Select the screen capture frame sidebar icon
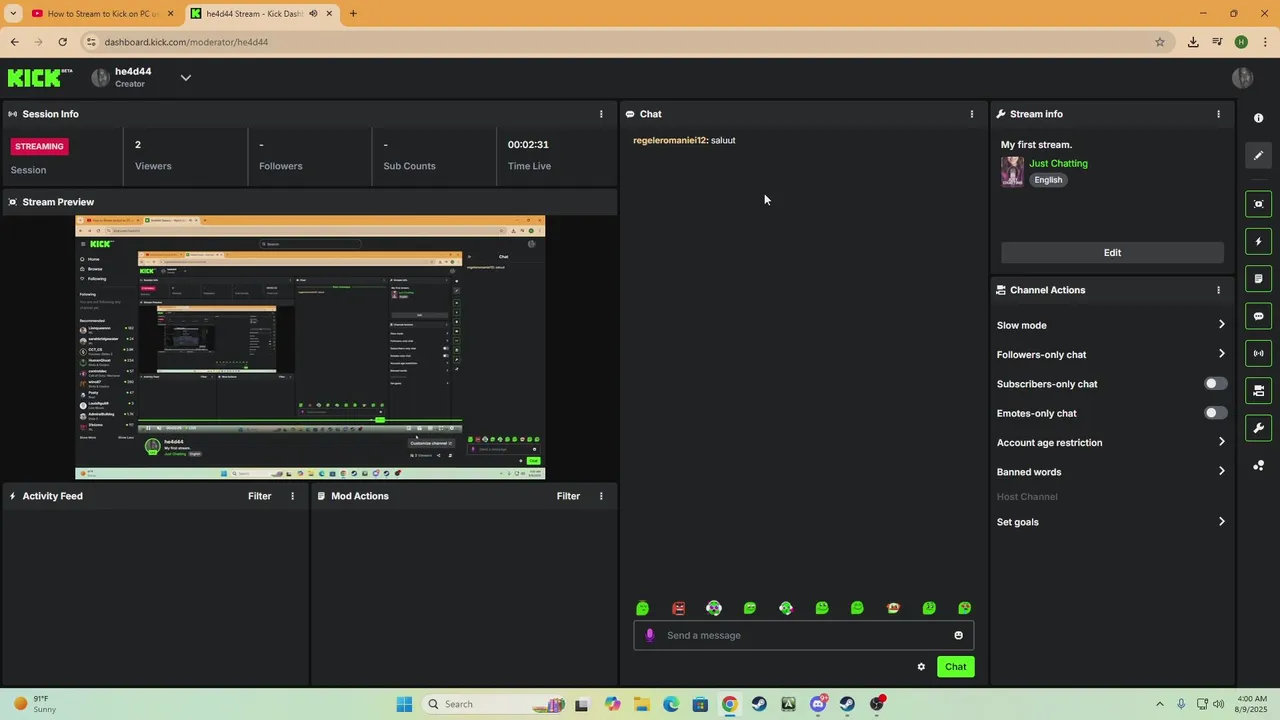Screen dimensions: 1280x720 pos(1258,204)
